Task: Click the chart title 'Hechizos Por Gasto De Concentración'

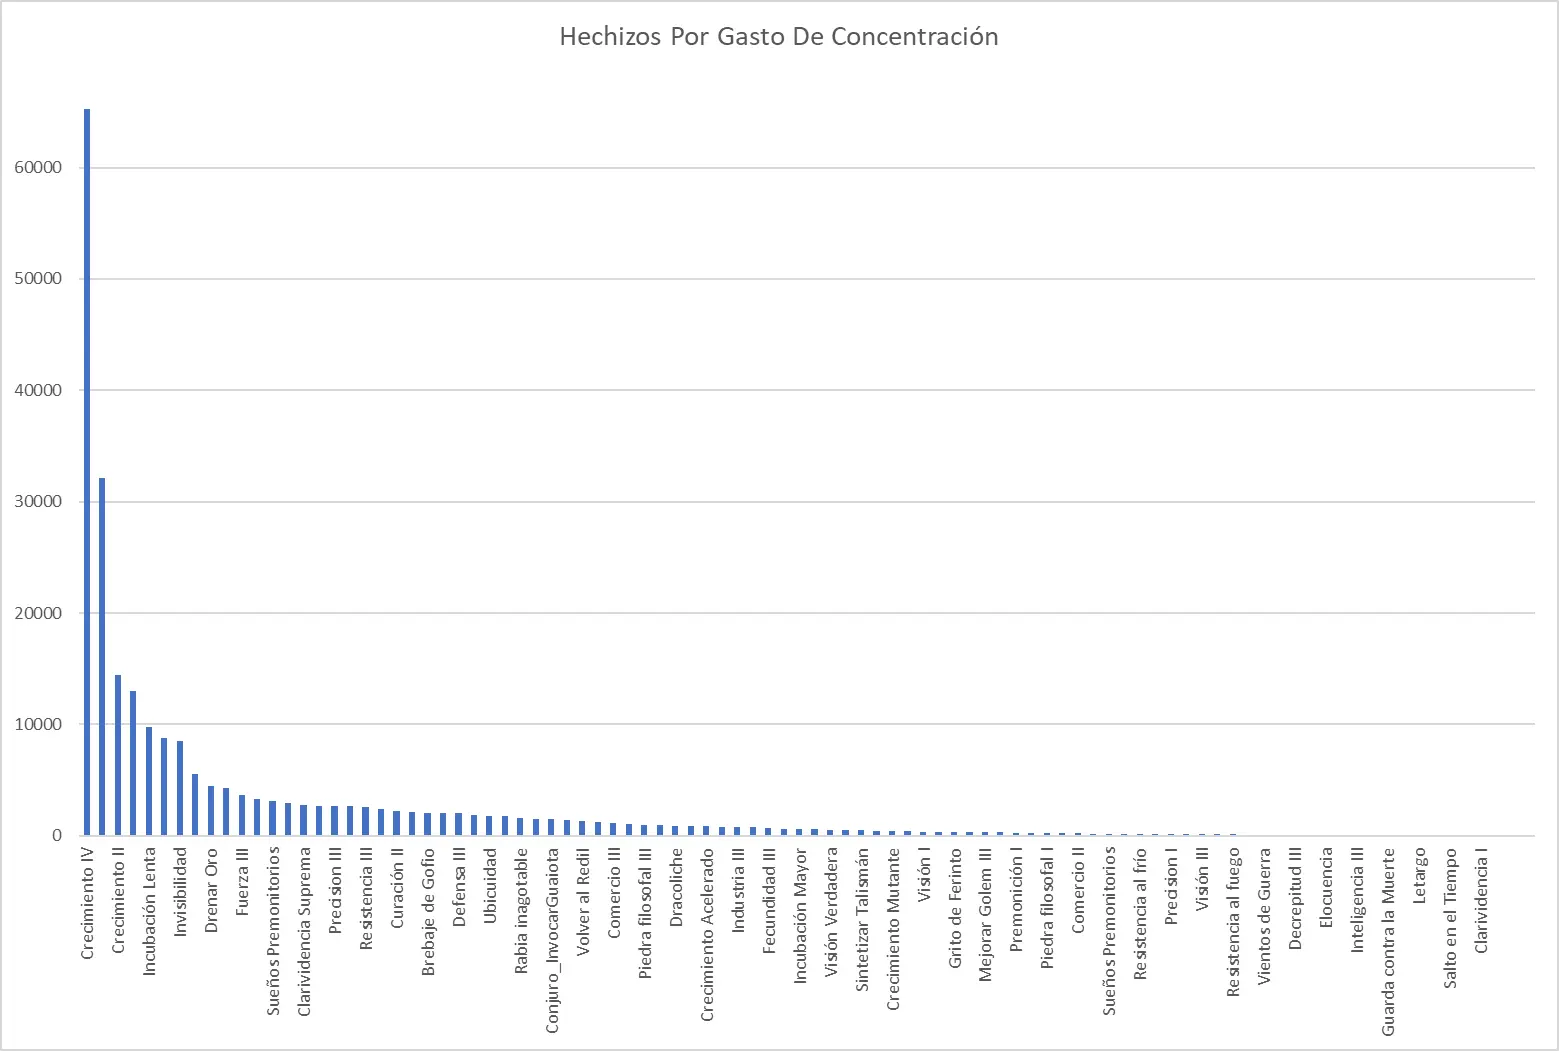Action: click(x=778, y=37)
